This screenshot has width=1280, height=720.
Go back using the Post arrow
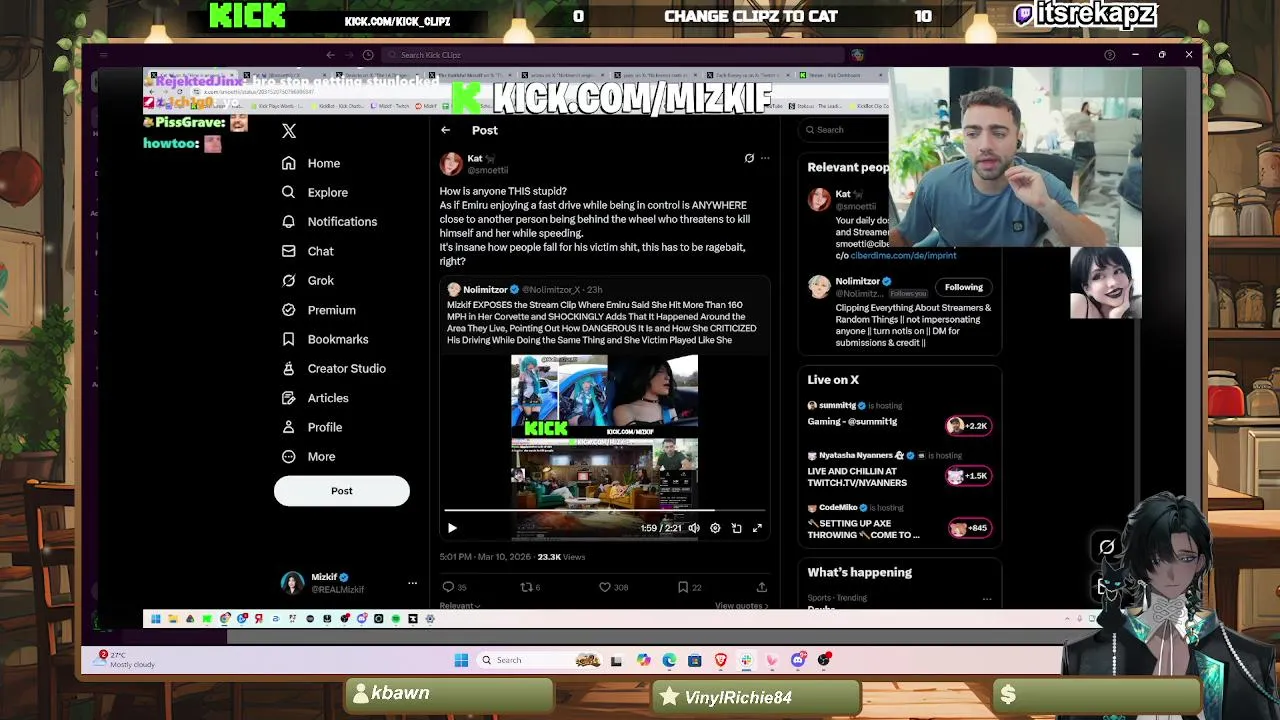click(445, 130)
